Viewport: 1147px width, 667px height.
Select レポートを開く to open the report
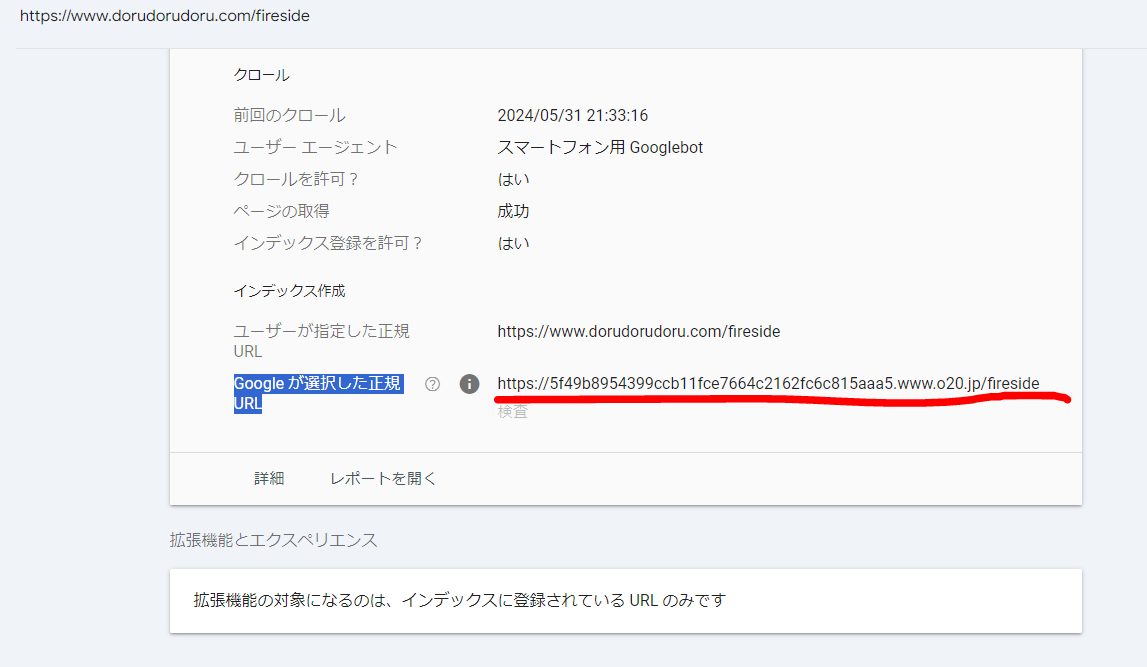383,478
